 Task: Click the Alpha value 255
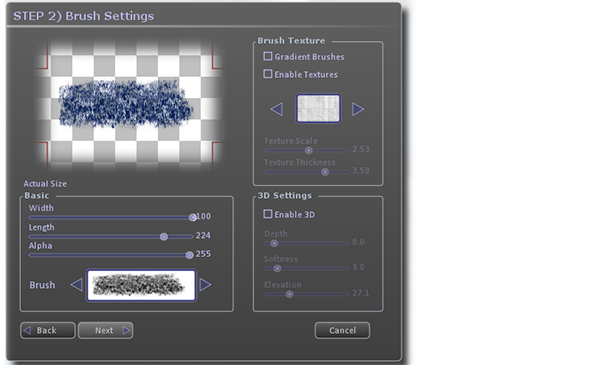203,254
